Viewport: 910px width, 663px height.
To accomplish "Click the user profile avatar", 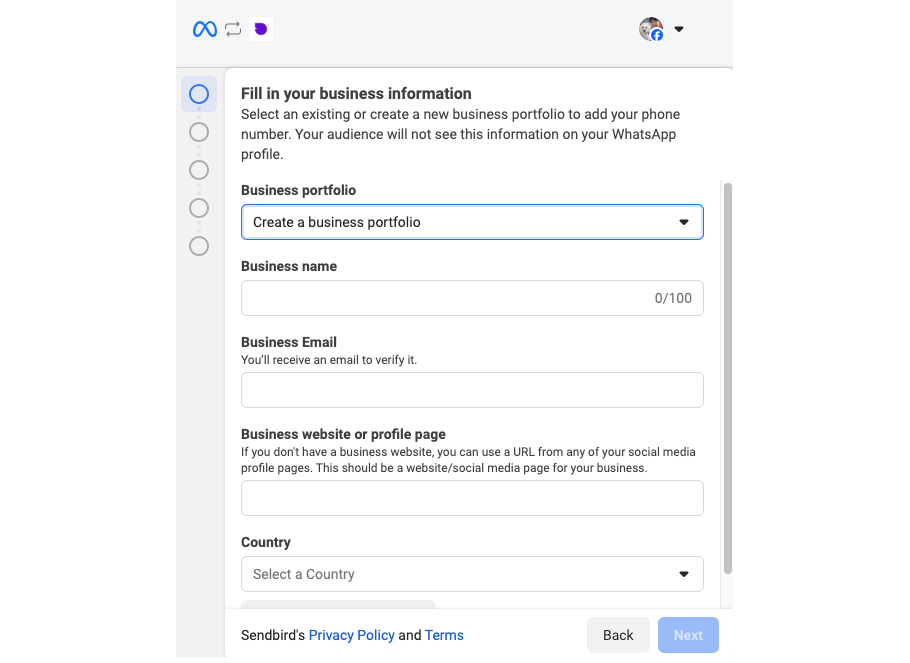I will (651, 29).
